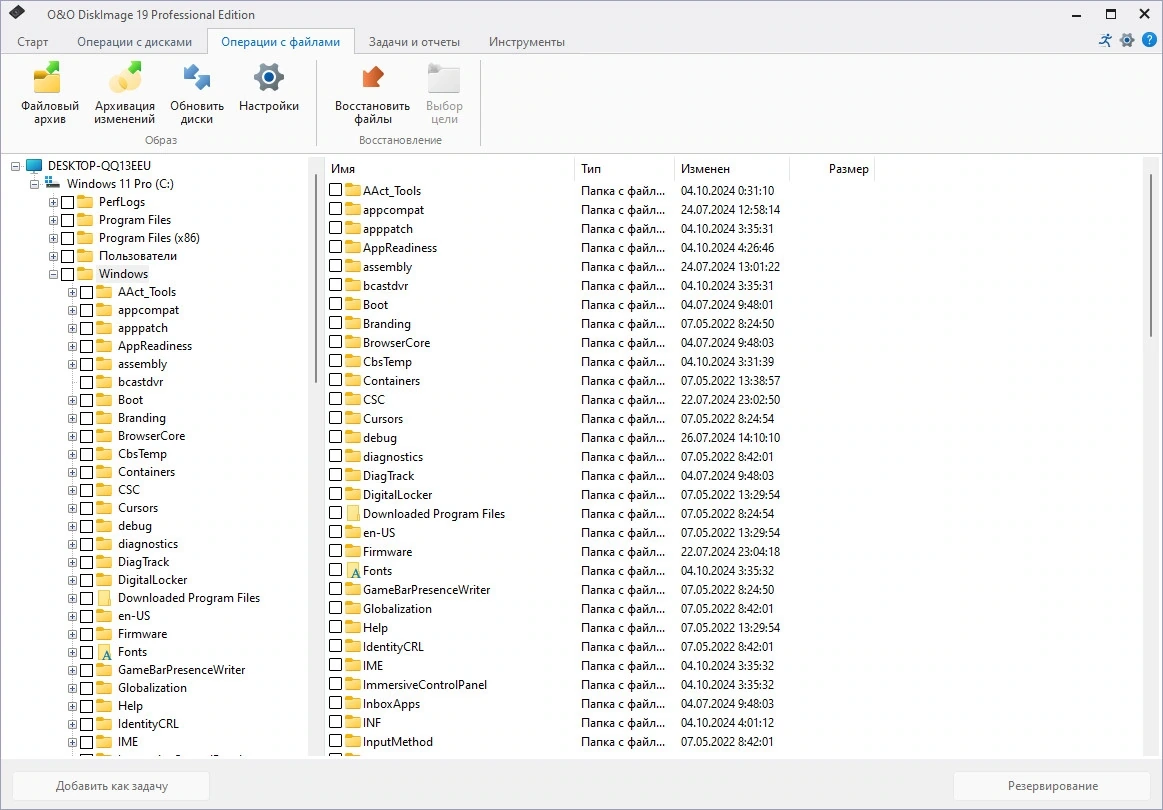Open the Файловый архив tool
Viewport: 1163px width, 810px height.
click(49, 93)
